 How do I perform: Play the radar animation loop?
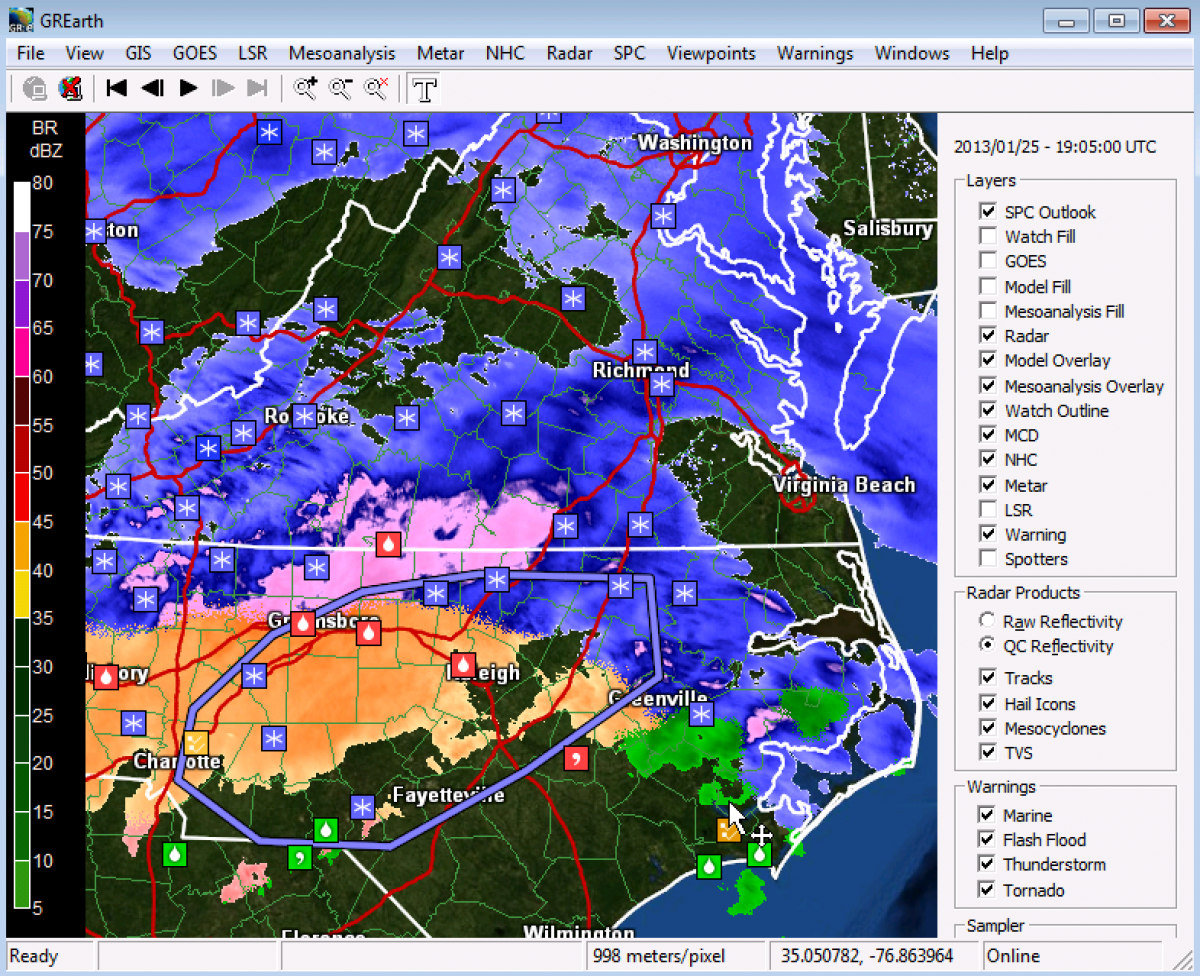pyautogui.click(x=188, y=88)
